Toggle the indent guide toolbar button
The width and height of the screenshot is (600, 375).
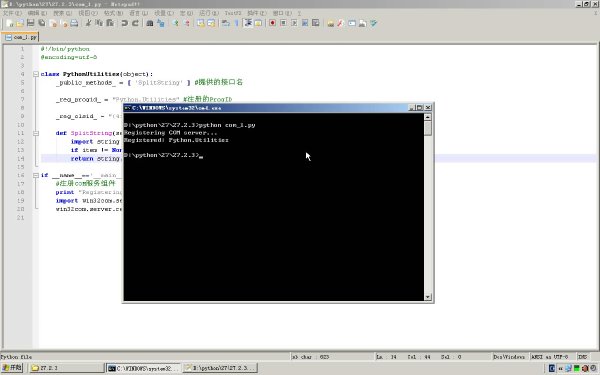tap(248, 23)
